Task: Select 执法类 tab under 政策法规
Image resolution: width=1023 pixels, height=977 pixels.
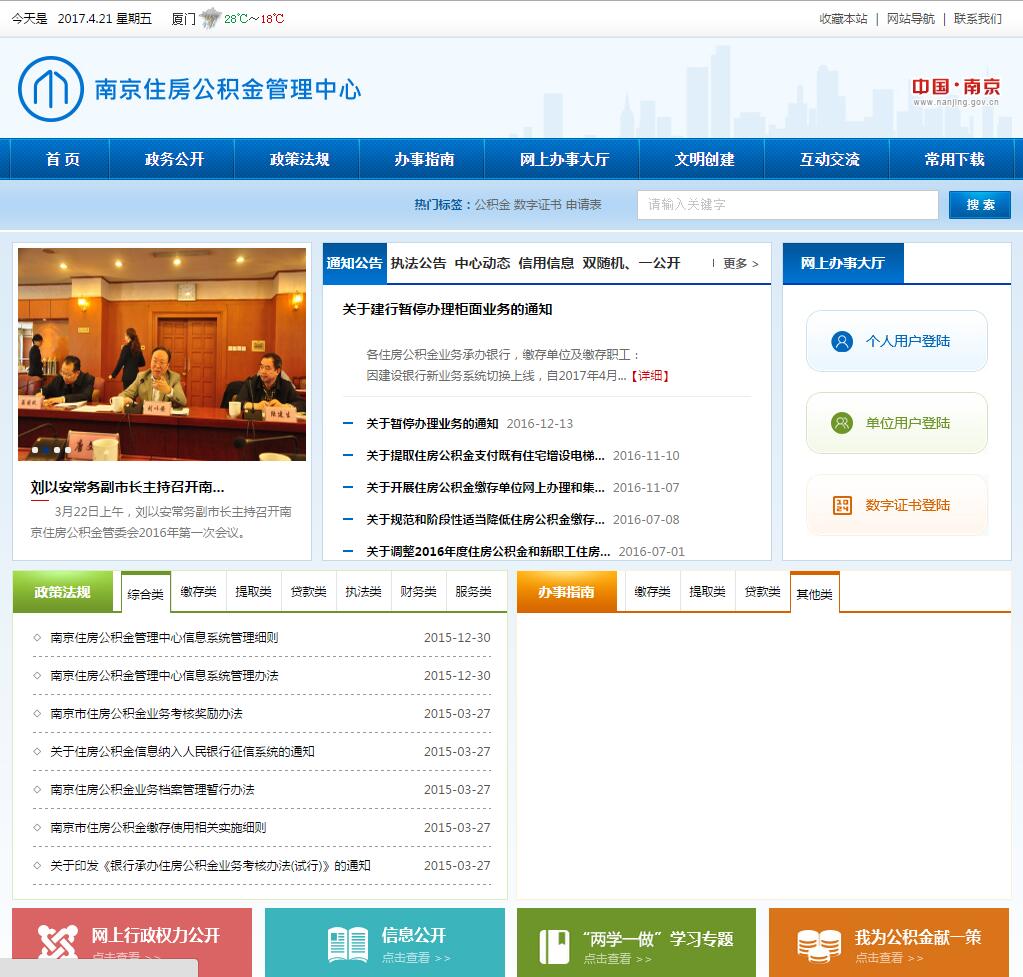Action: point(363,591)
